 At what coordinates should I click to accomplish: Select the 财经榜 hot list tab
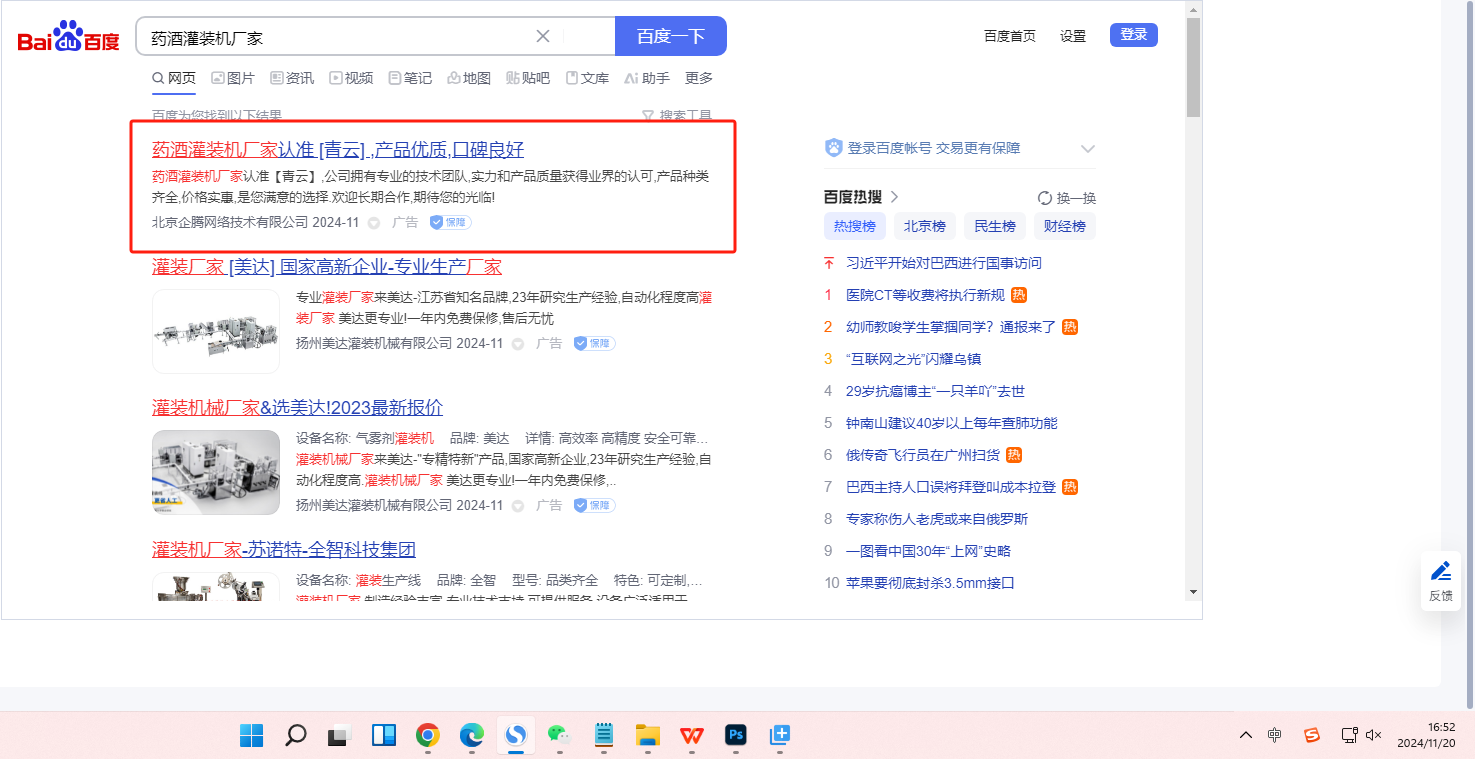coord(1064,226)
